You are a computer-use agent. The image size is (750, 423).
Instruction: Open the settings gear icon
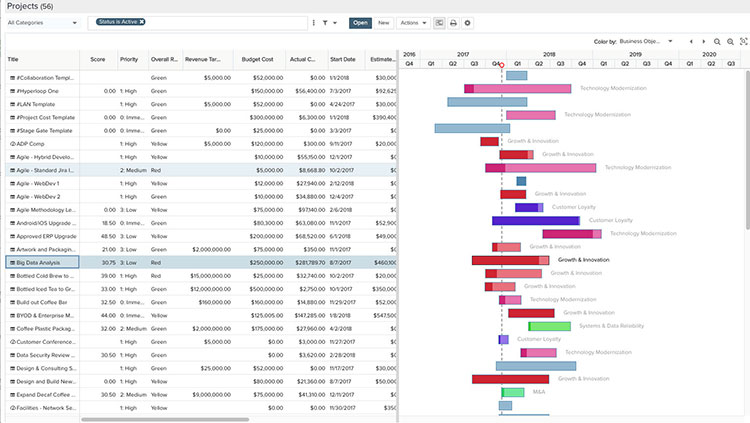[468, 22]
